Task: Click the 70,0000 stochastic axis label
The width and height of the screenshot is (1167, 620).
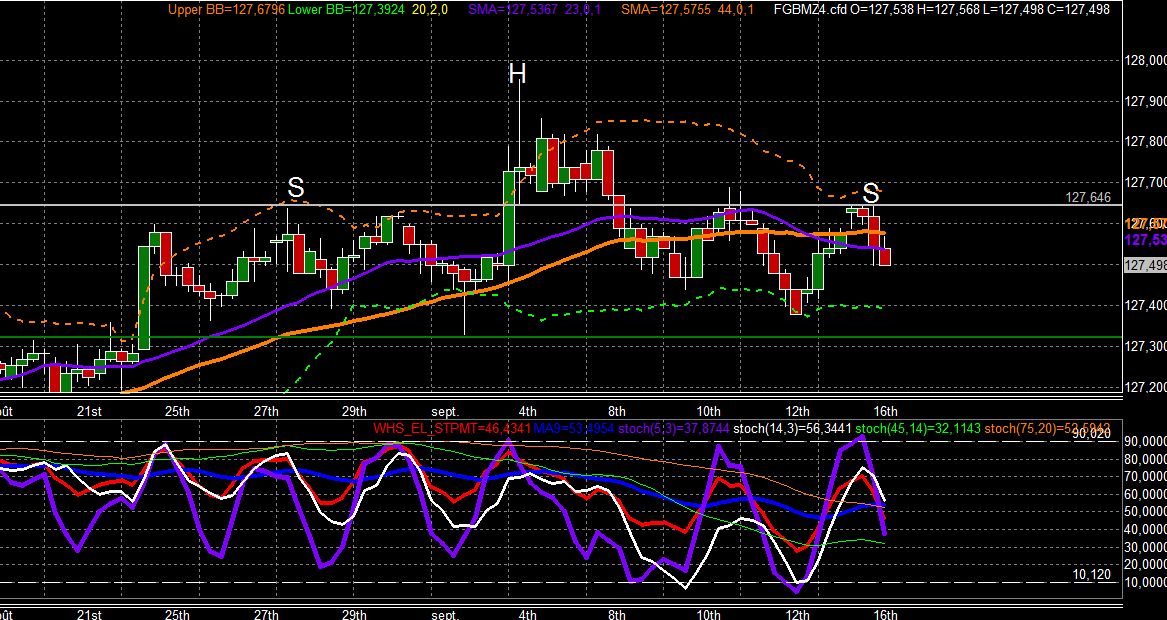Action: point(1147,476)
